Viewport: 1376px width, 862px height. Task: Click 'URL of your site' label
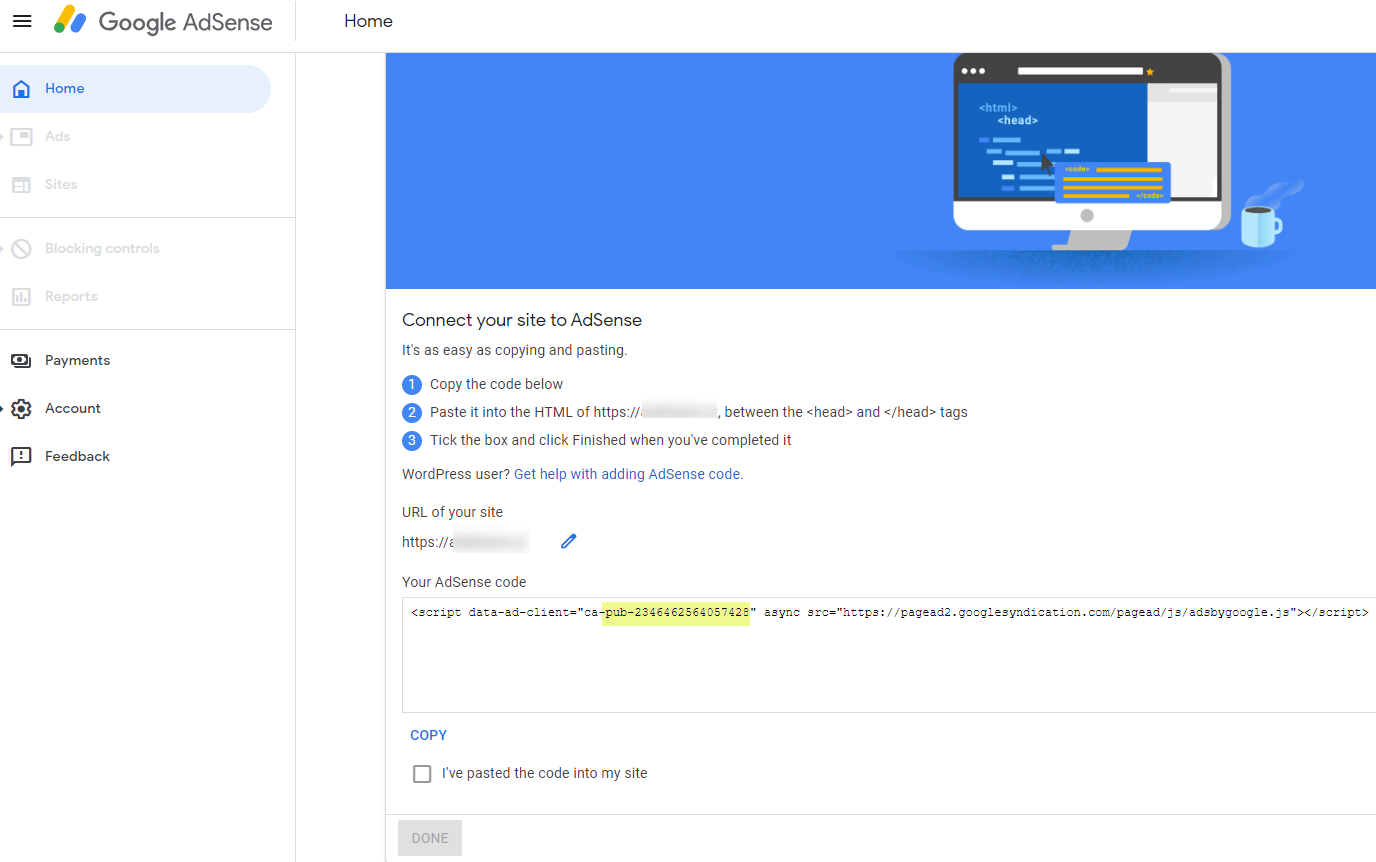click(452, 512)
